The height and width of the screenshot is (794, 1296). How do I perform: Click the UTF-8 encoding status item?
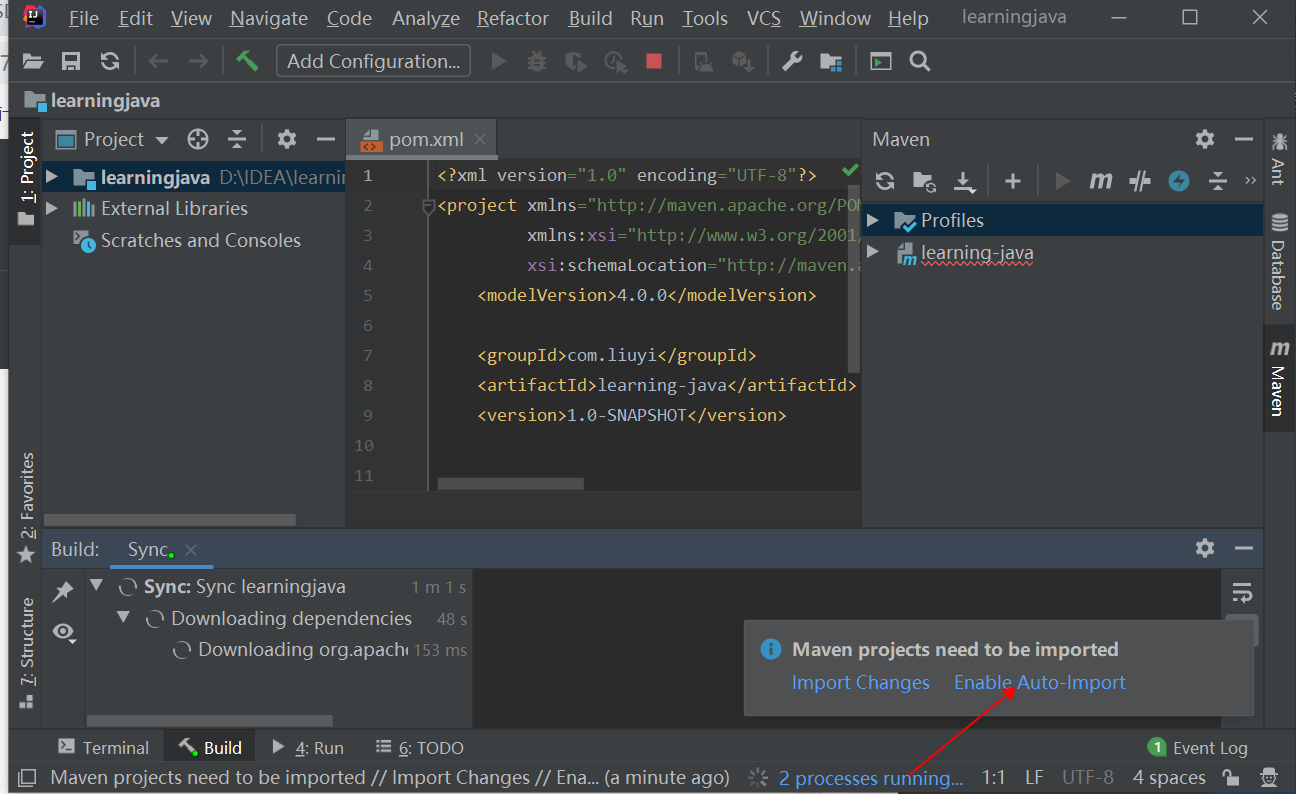(1087, 777)
